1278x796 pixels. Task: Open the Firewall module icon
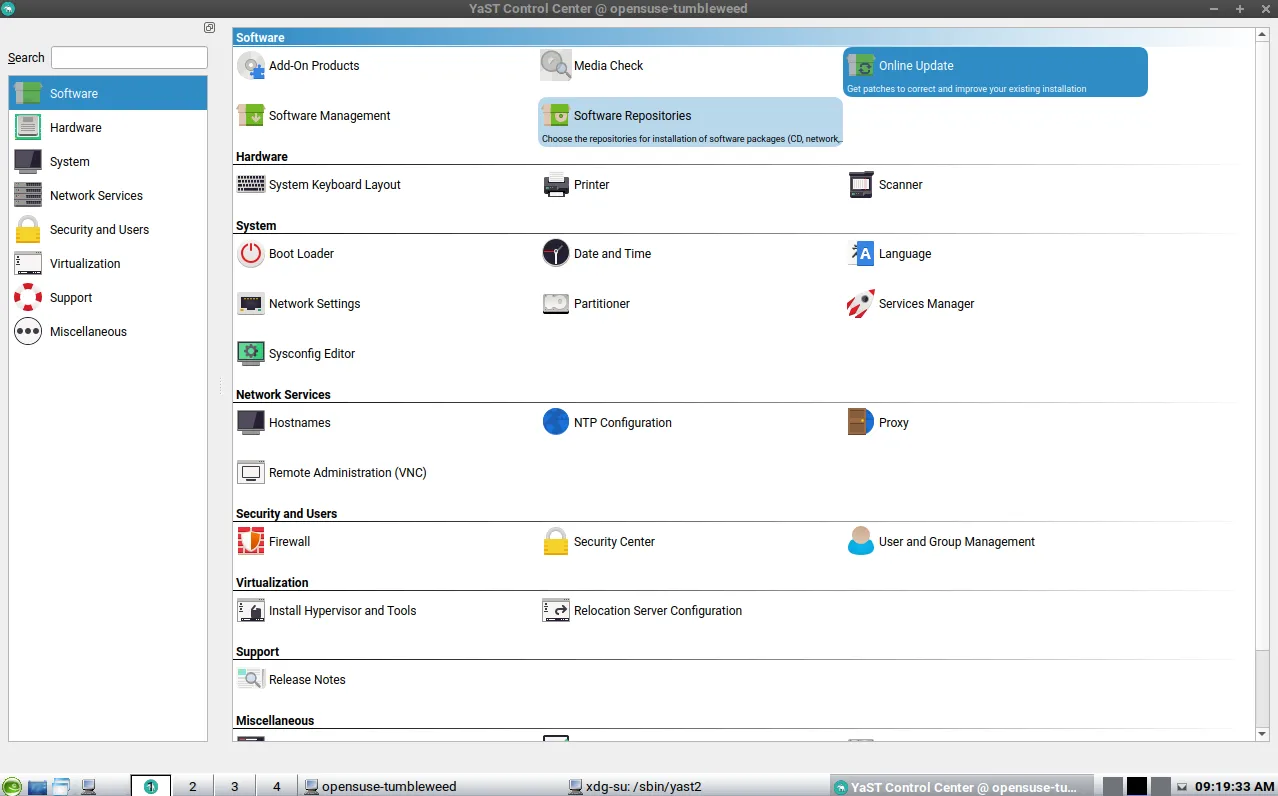(250, 542)
